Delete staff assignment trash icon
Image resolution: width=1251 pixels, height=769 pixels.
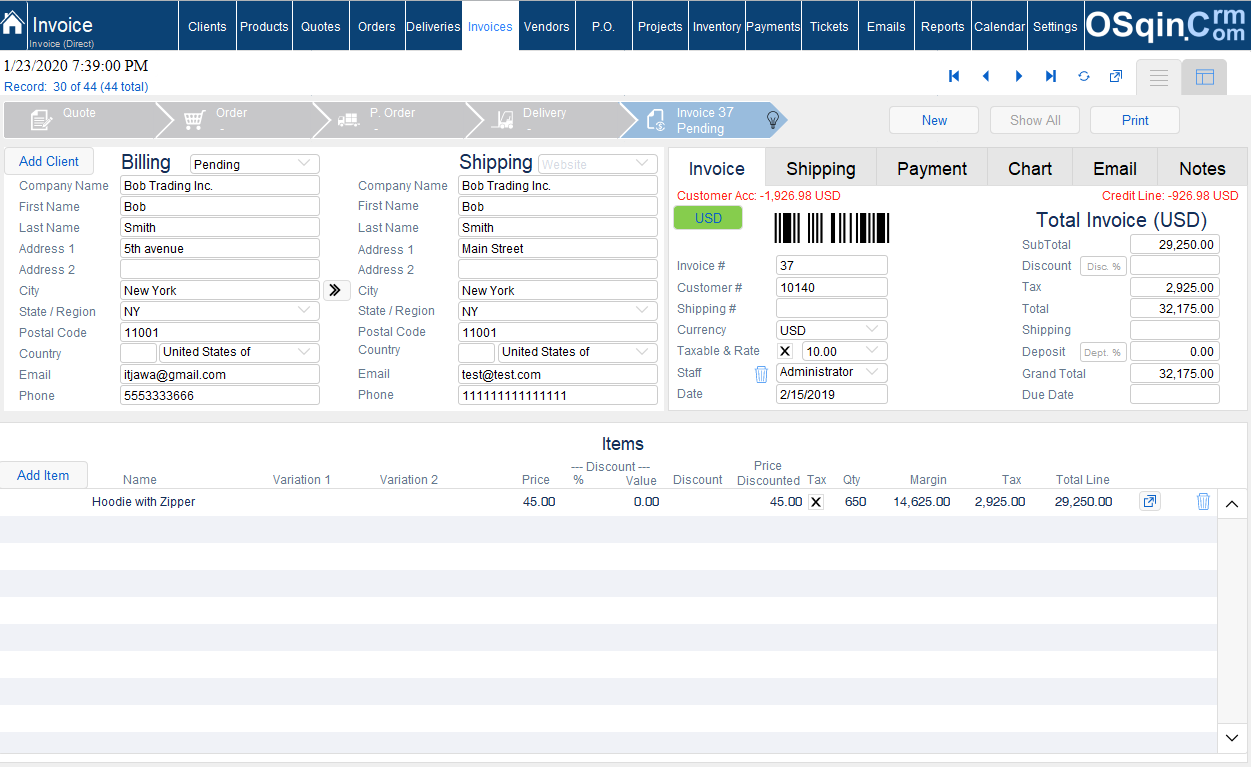click(761, 374)
